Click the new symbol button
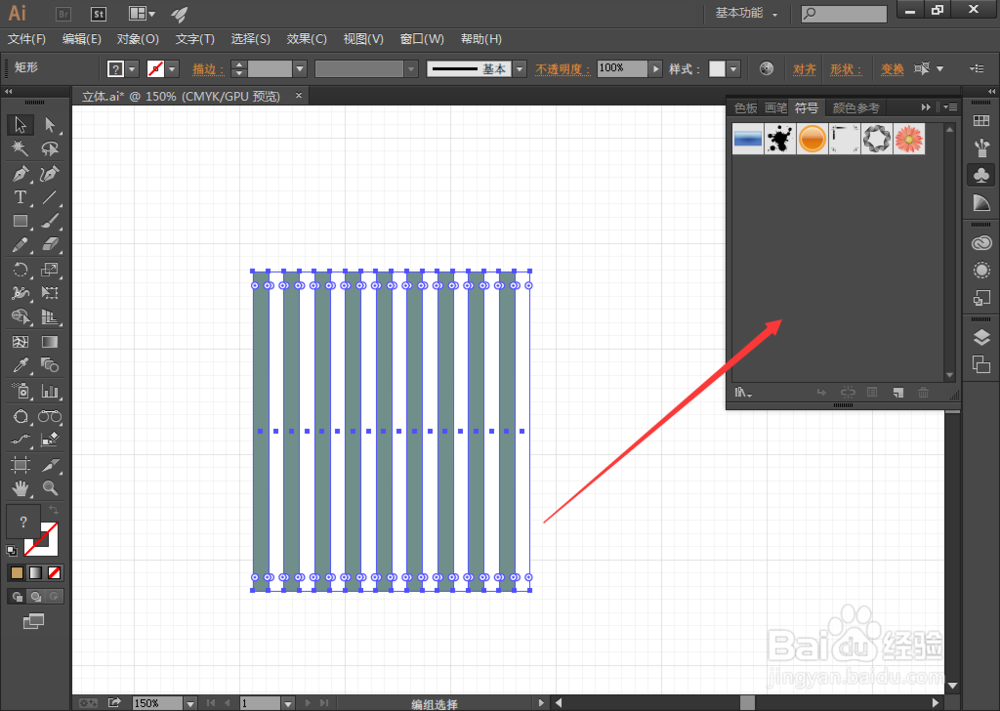Image resolution: width=1000 pixels, height=711 pixels. [898, 393]
